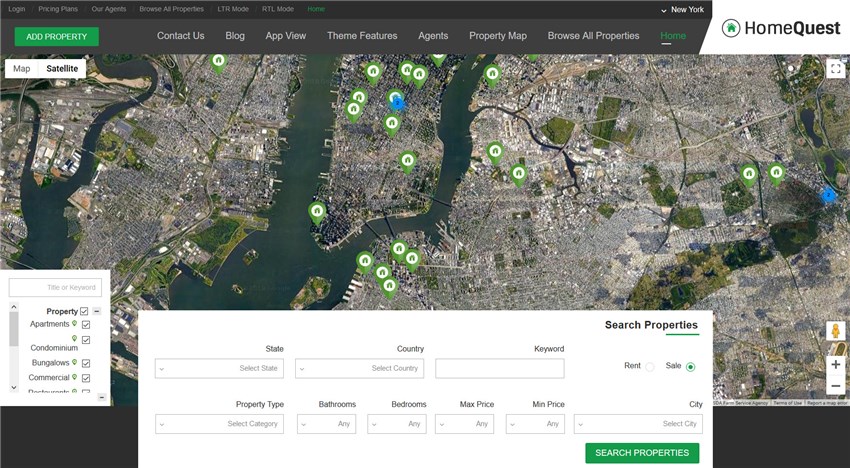850x468 pixels.
Task: Uncheck the Bungalows checkbox
Action: point(86,363)
